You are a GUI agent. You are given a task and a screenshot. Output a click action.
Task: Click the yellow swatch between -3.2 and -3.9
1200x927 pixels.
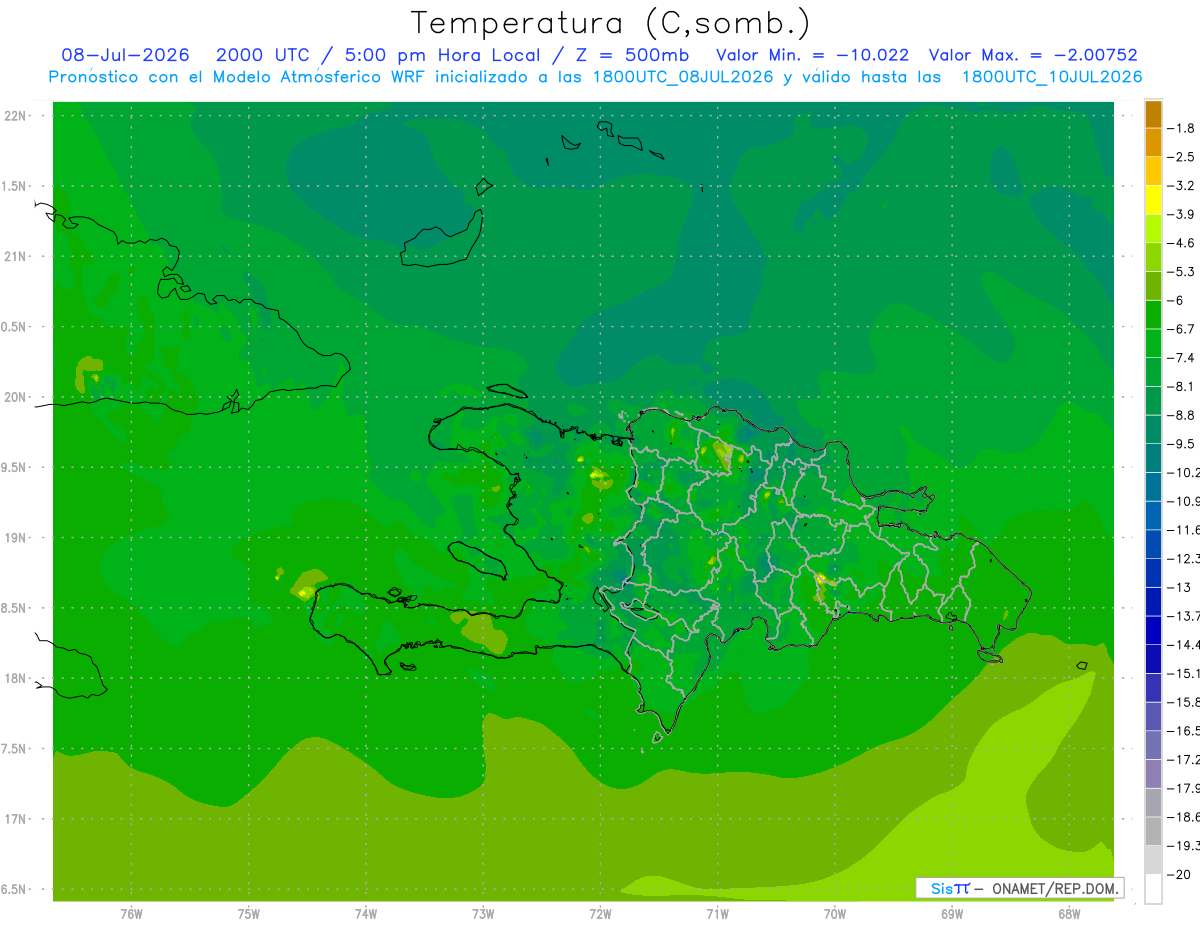[x=1153, y=200]
